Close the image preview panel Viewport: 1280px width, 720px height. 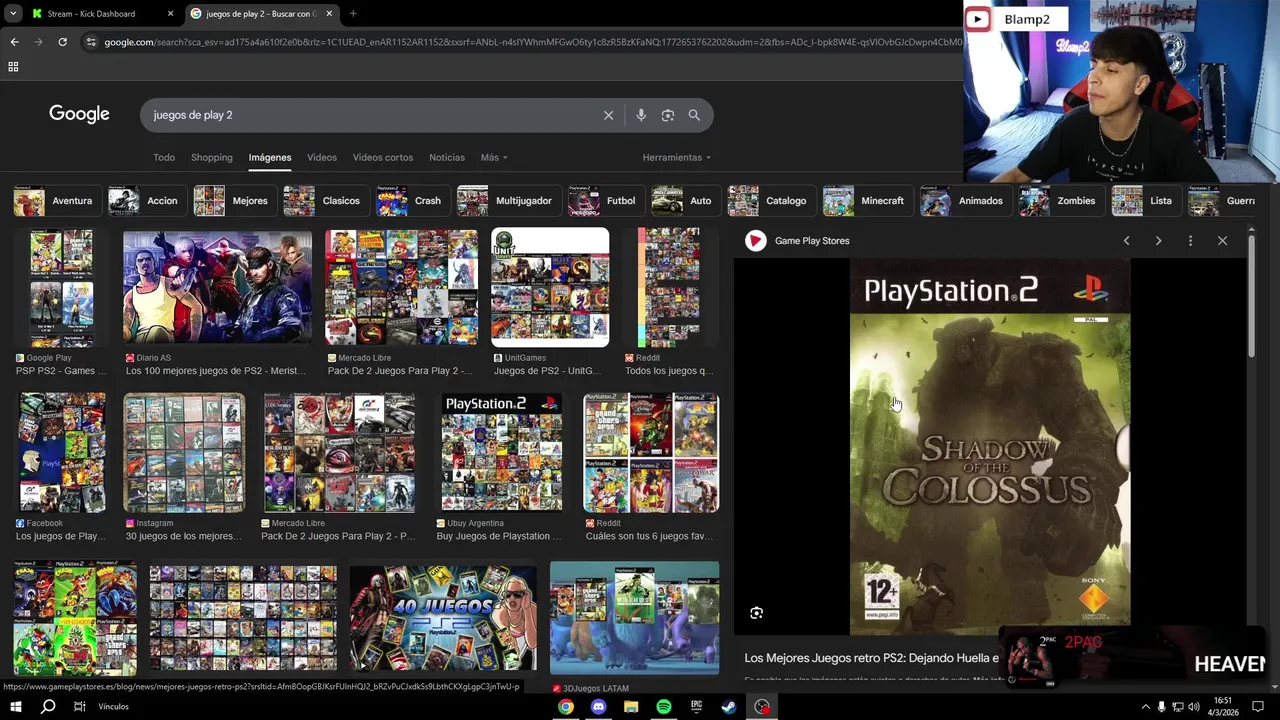[x=1222, y=241]
